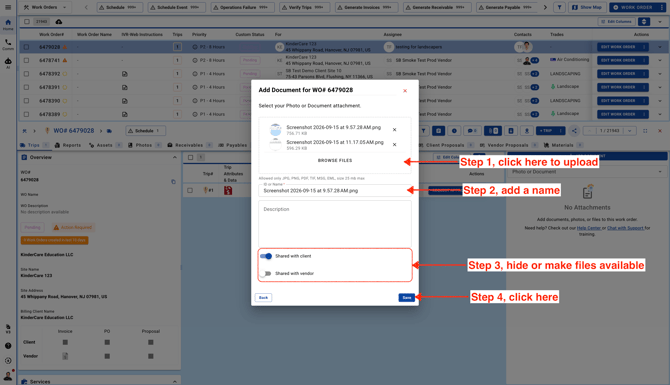Click BROWSE FILES in the dialog
Screen dimensions: 670x385
click(335, 161)
